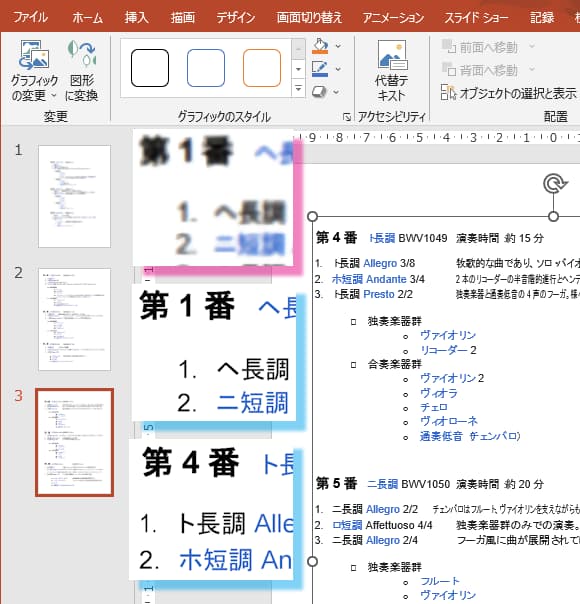The height and width of the screenshot is (604, 580).
Task: Apply the orange outline graphic style
Action: 262,68
